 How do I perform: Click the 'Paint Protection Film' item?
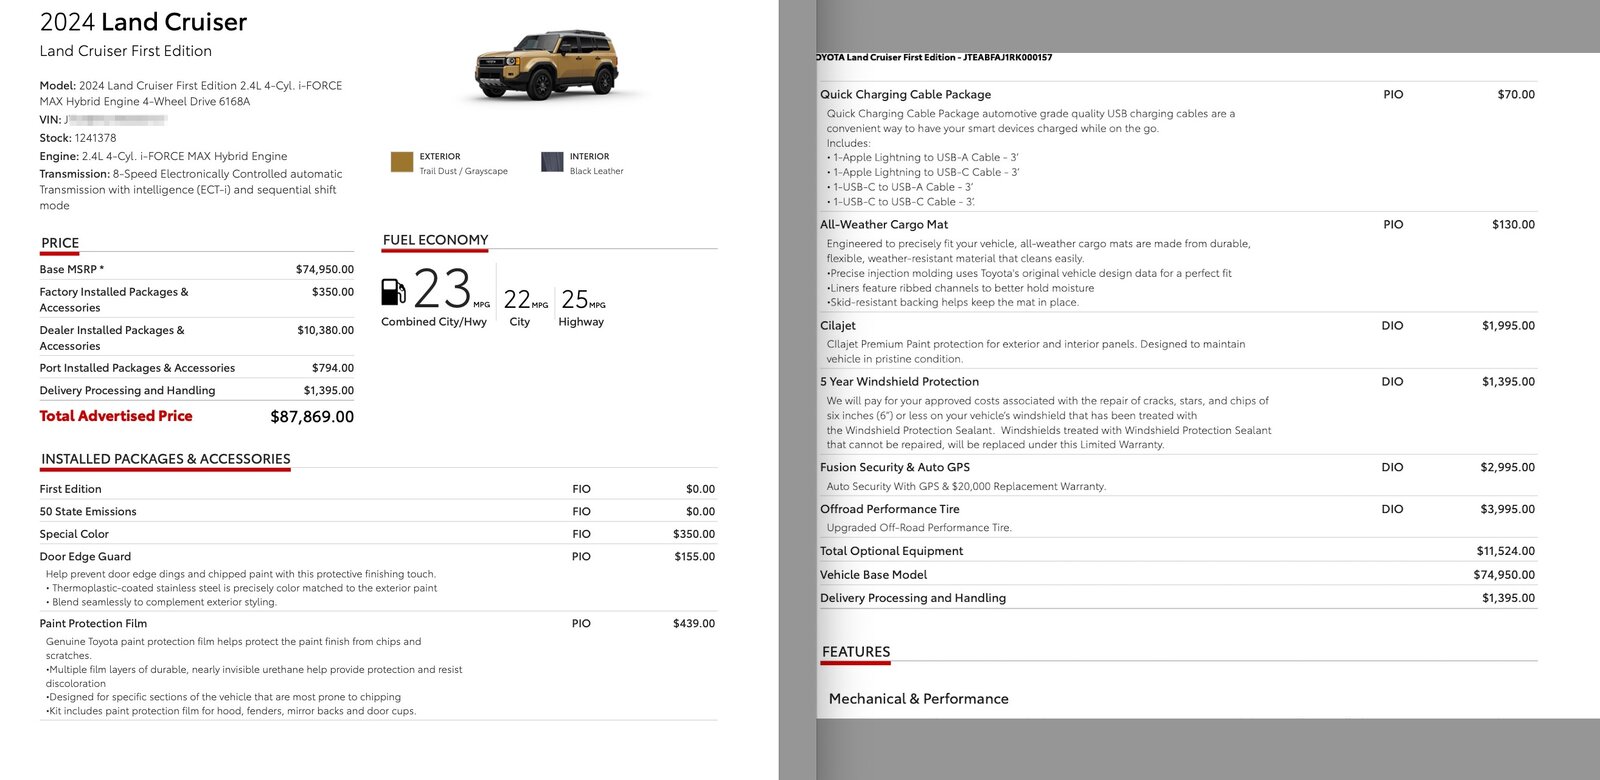tap(93, 623)
